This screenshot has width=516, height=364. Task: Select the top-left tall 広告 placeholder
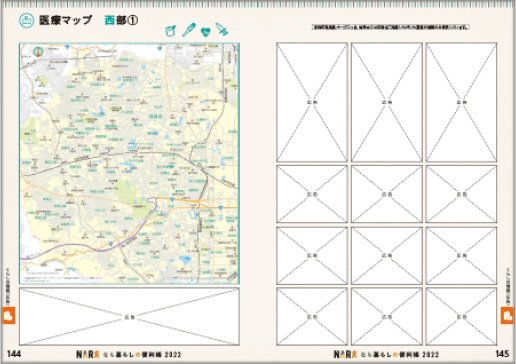(312, 102)
